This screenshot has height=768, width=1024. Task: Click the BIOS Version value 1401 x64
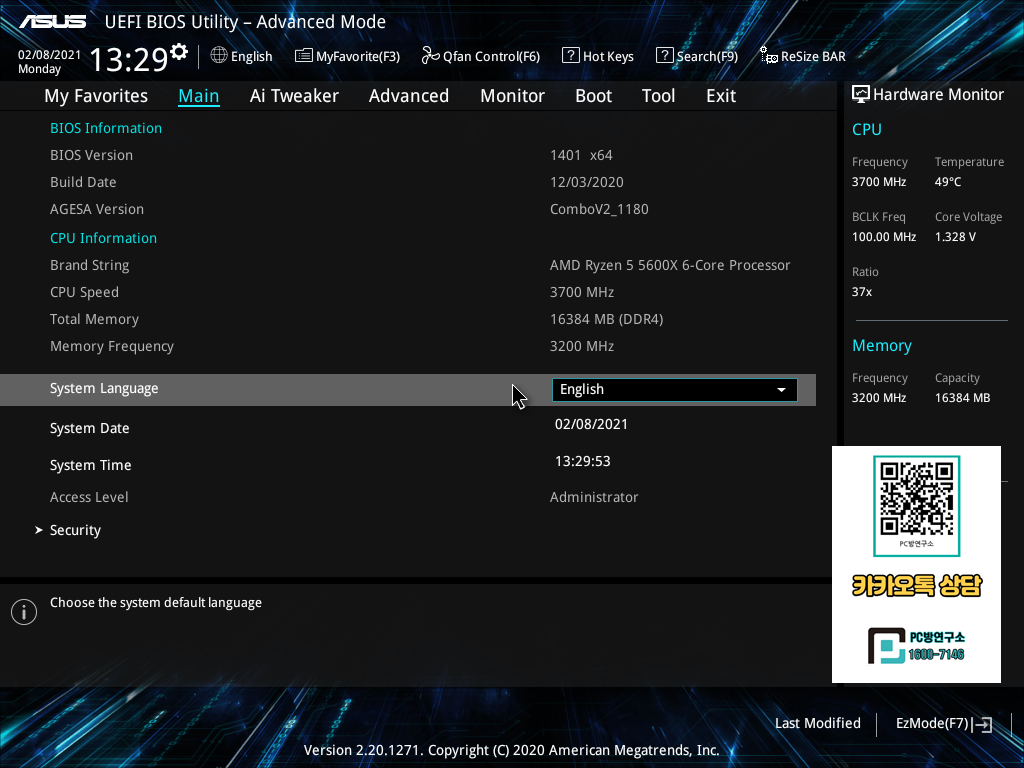click(x=581, y=155)
